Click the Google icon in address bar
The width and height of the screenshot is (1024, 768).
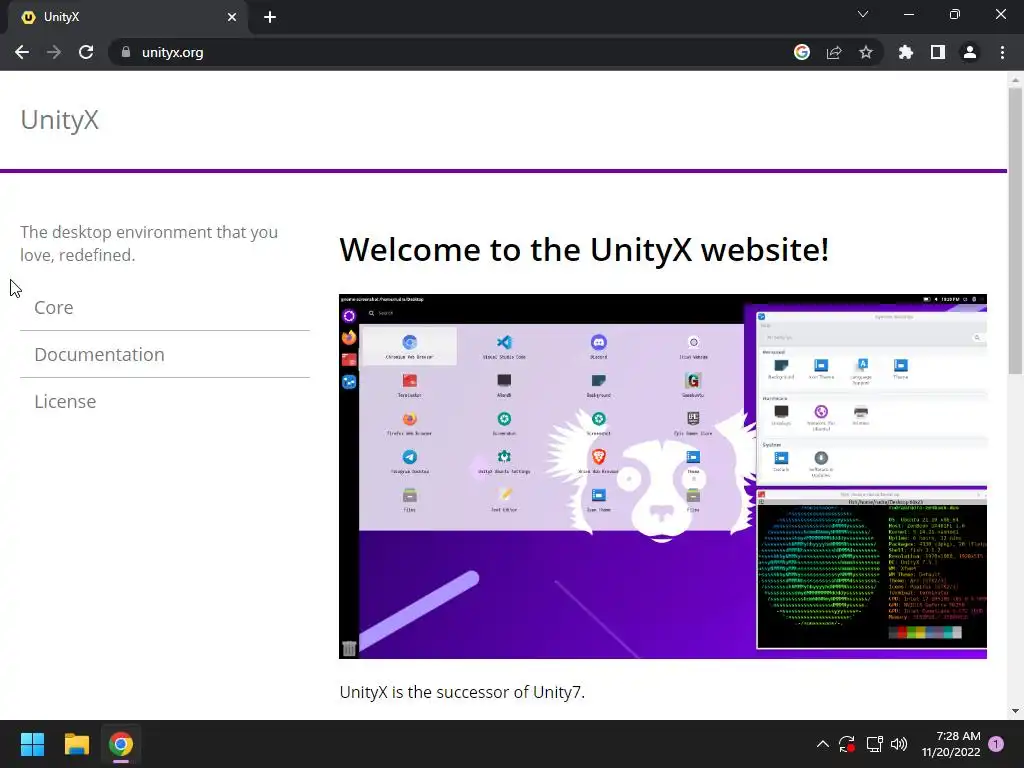801,52
